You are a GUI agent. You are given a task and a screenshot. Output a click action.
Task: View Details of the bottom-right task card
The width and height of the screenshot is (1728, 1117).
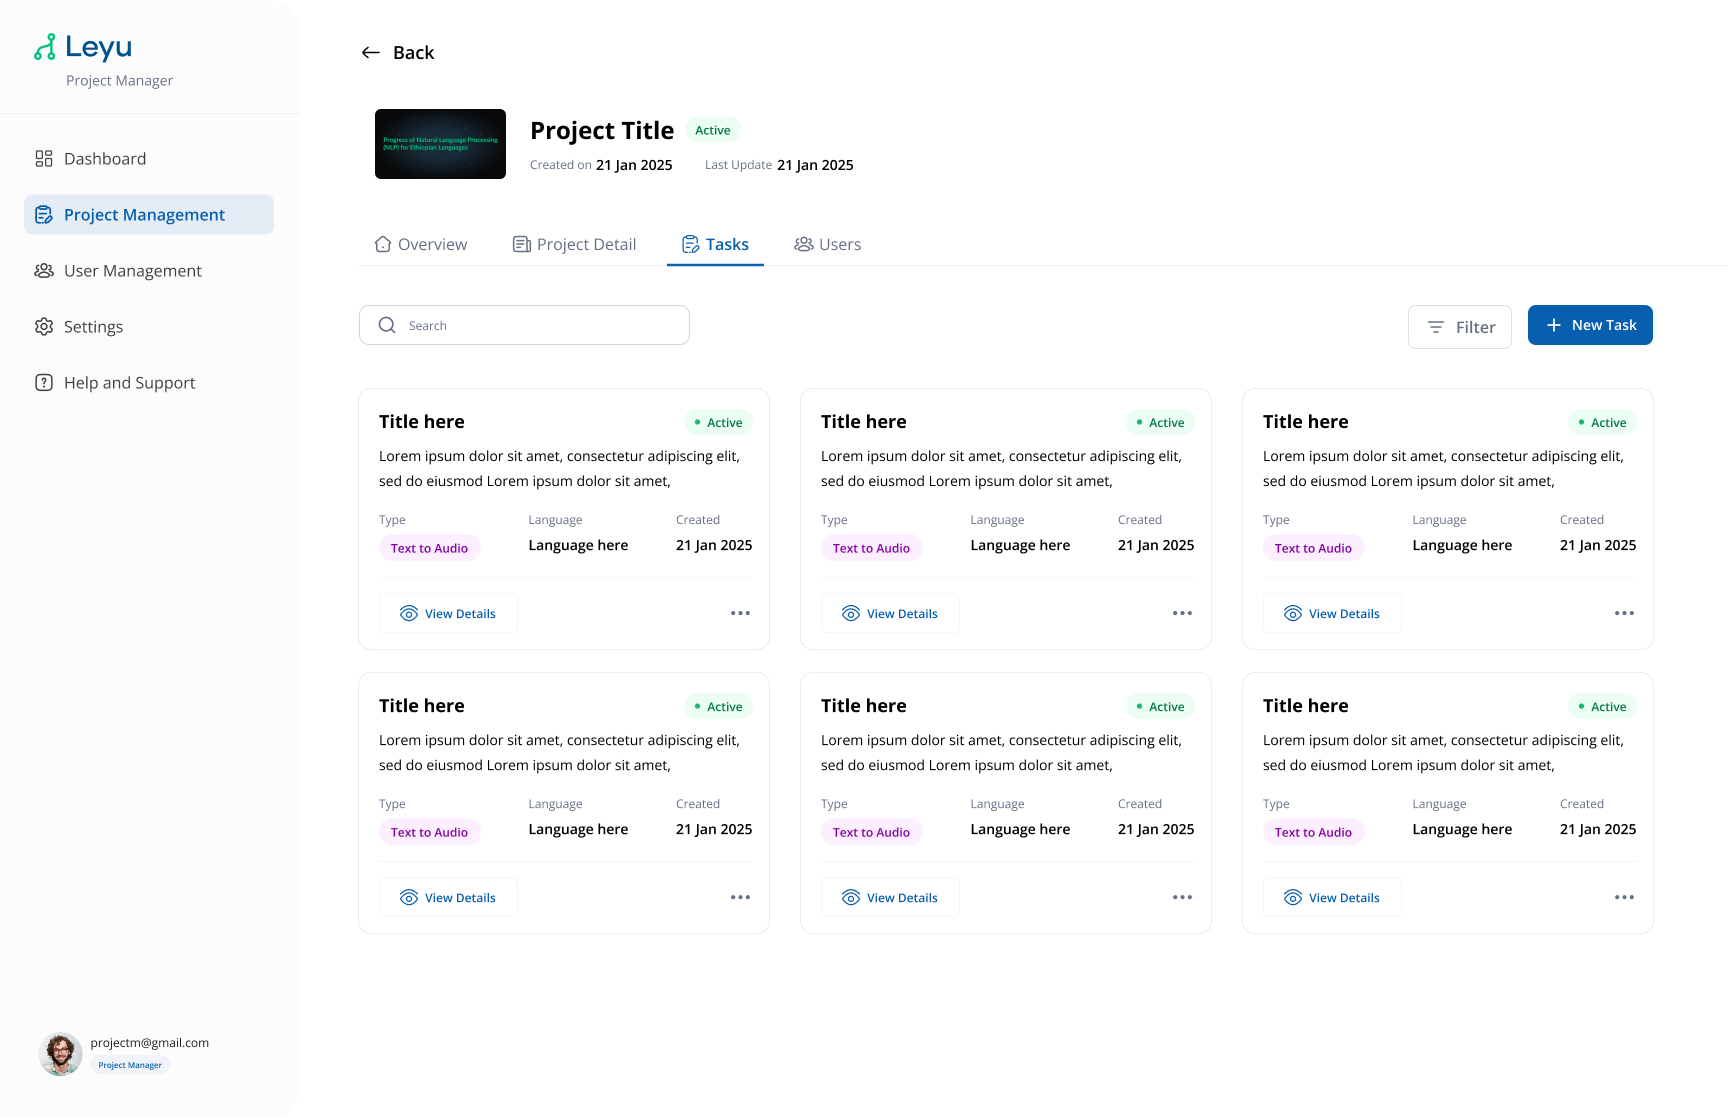tap(1332, 897)
